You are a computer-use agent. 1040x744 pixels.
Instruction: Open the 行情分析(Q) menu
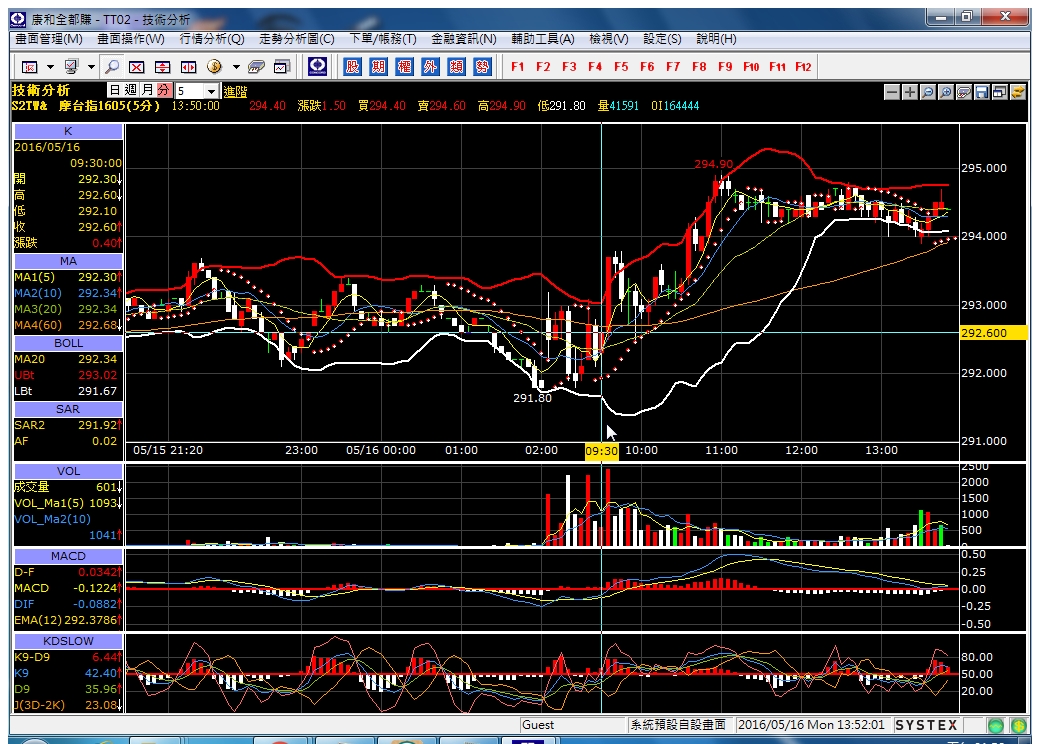(x=212, y=39)
